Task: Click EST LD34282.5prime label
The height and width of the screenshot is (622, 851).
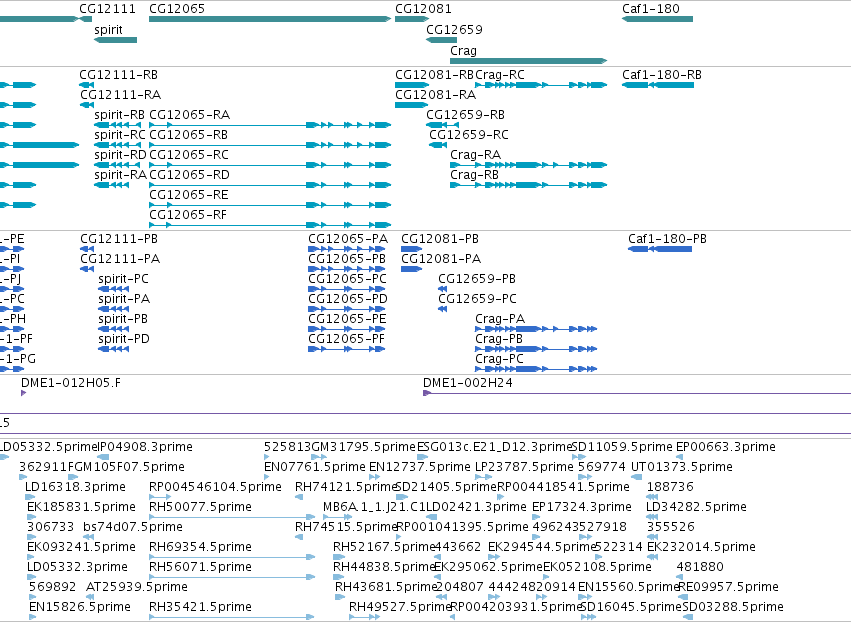Action: (696, 507)
